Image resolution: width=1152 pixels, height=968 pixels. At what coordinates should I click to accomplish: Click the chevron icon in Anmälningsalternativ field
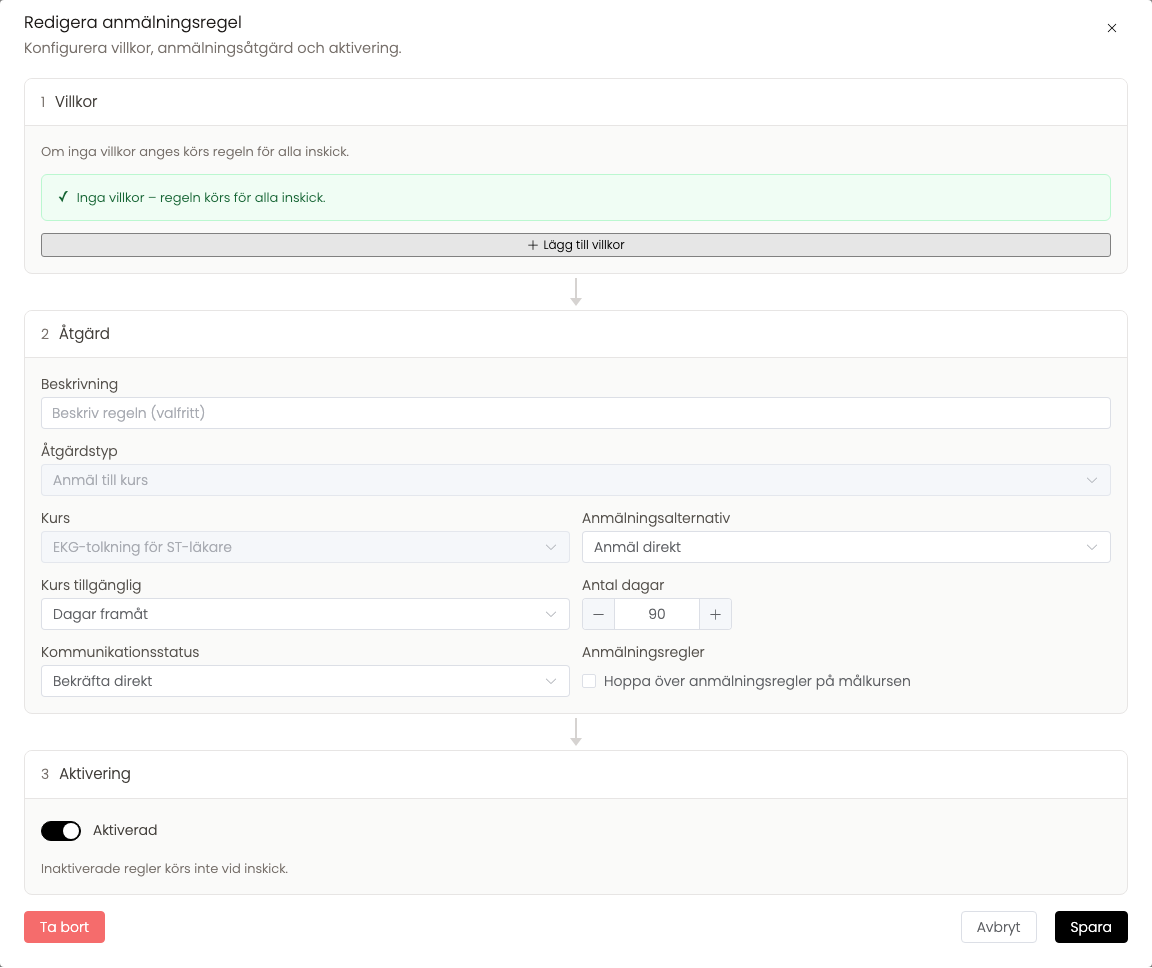coord(1092,547)
